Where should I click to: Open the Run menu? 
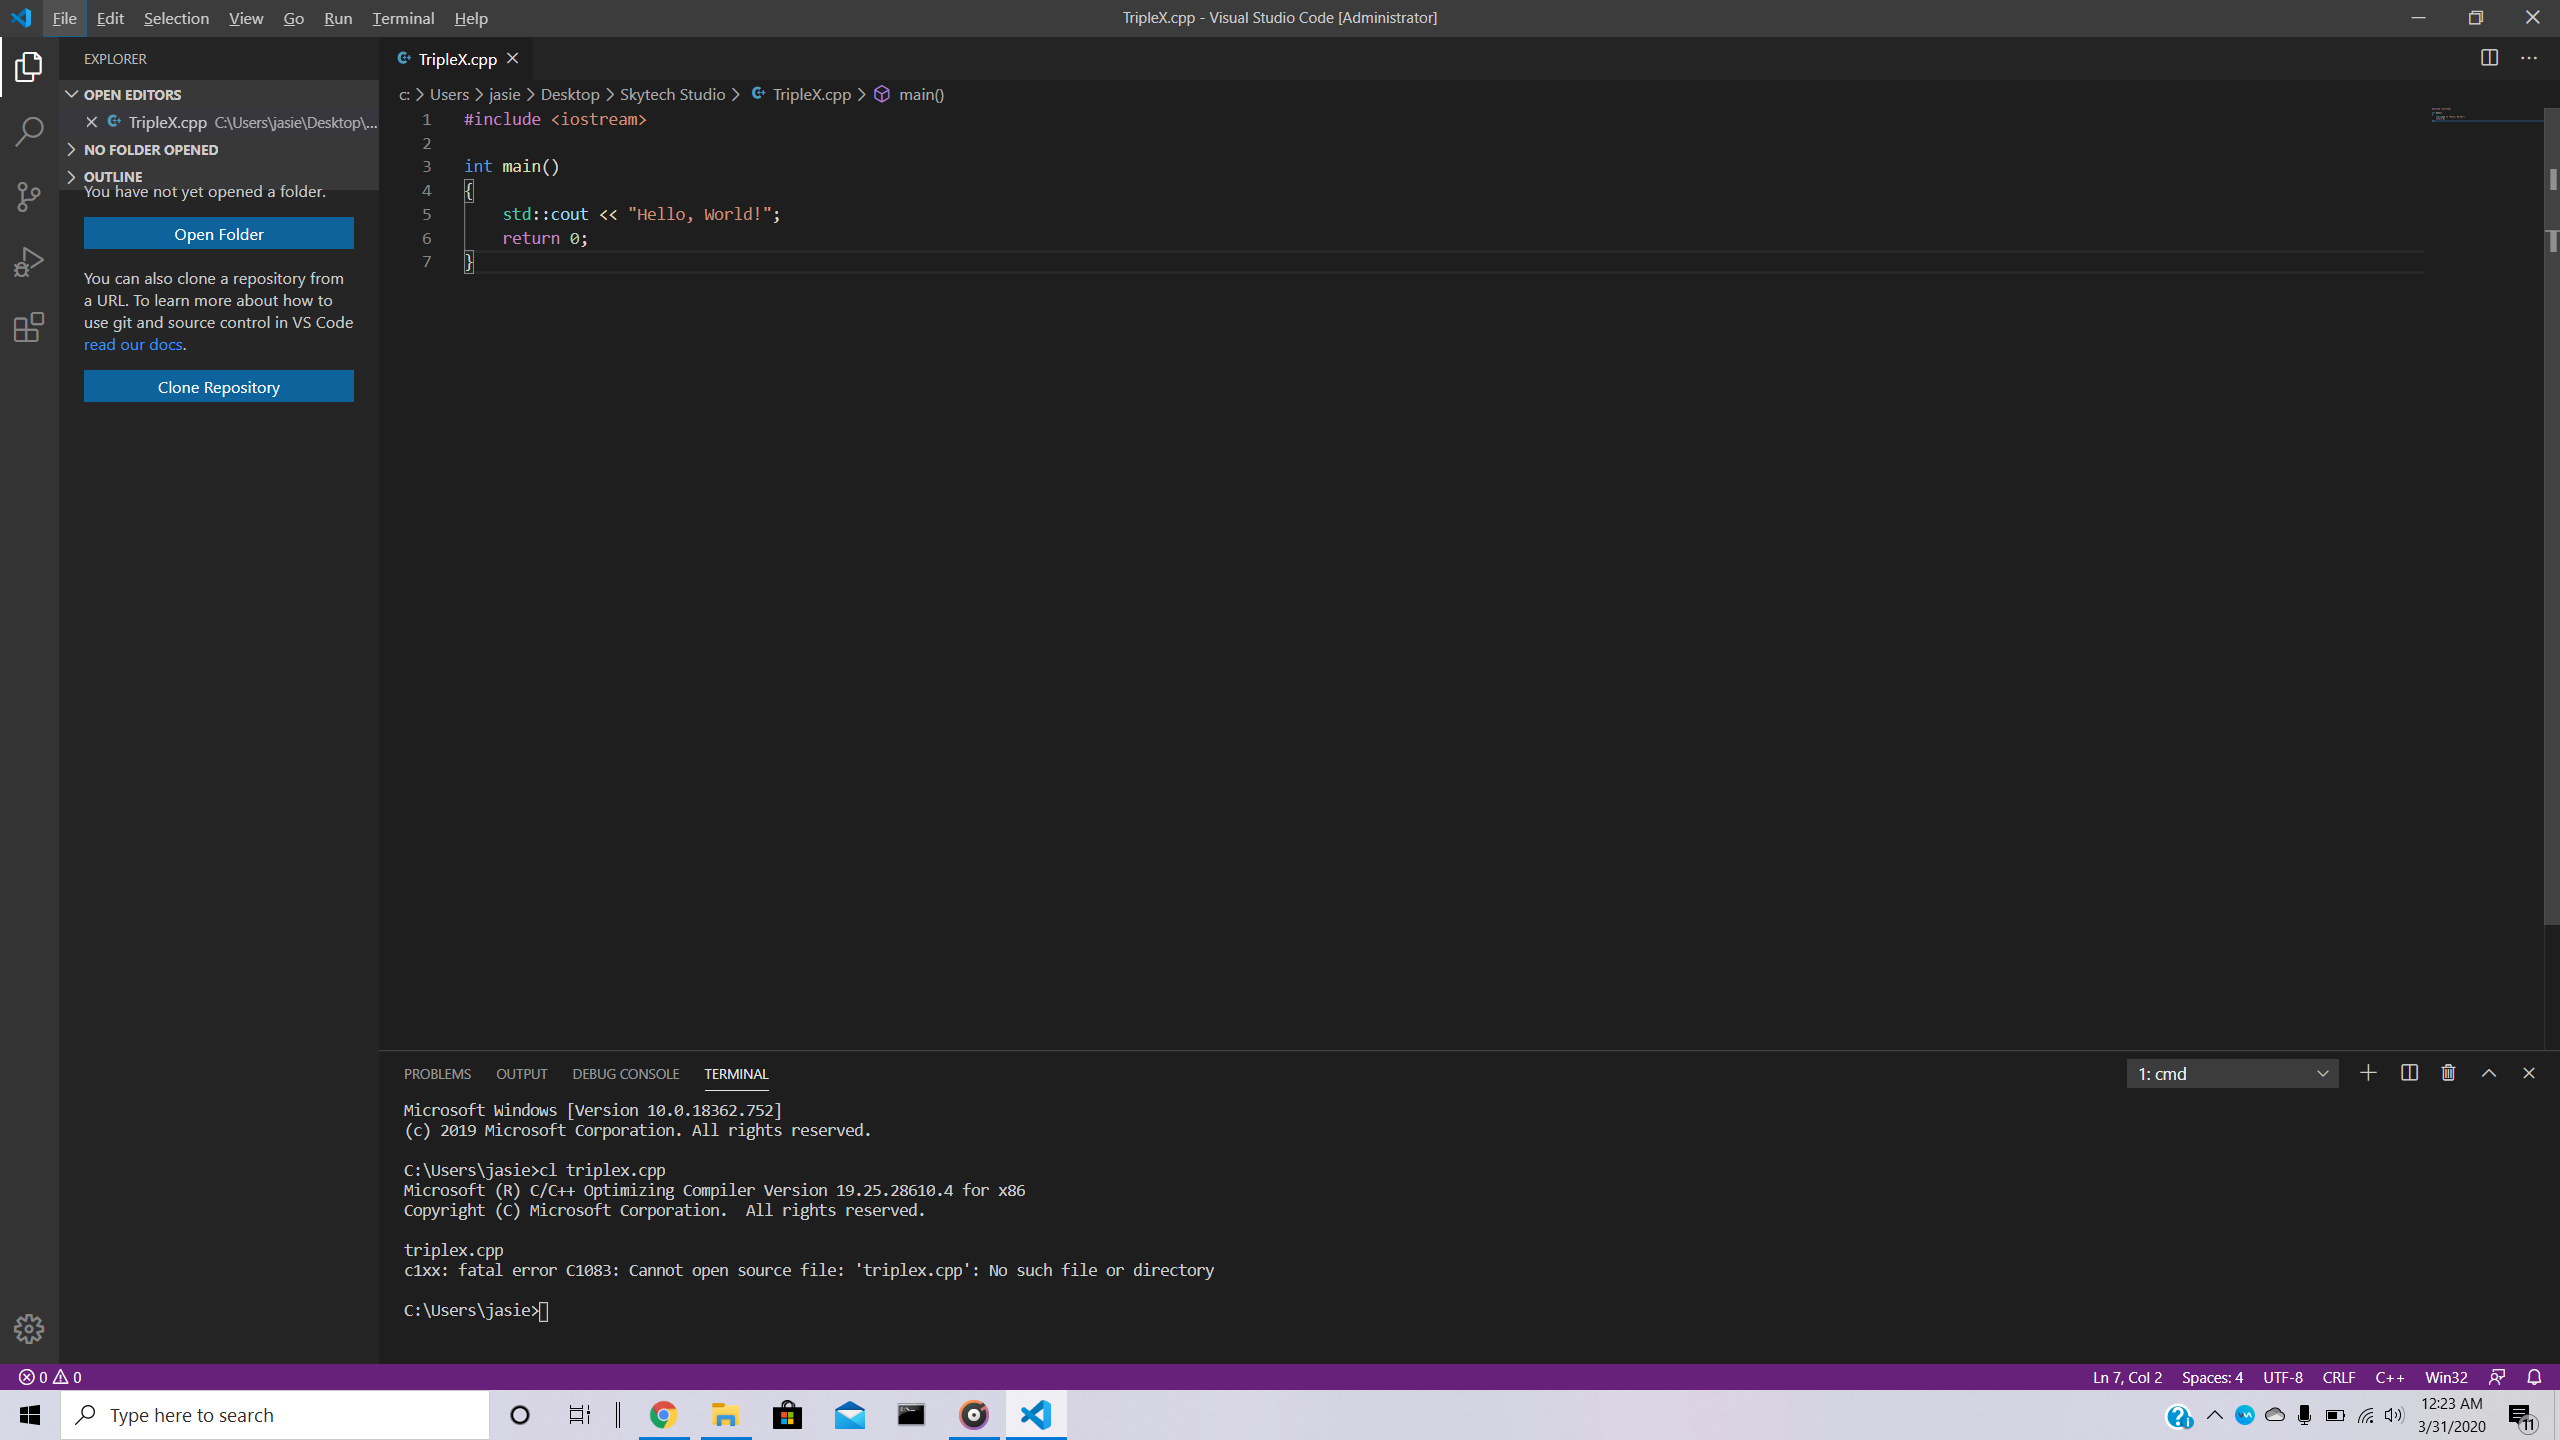338,18
